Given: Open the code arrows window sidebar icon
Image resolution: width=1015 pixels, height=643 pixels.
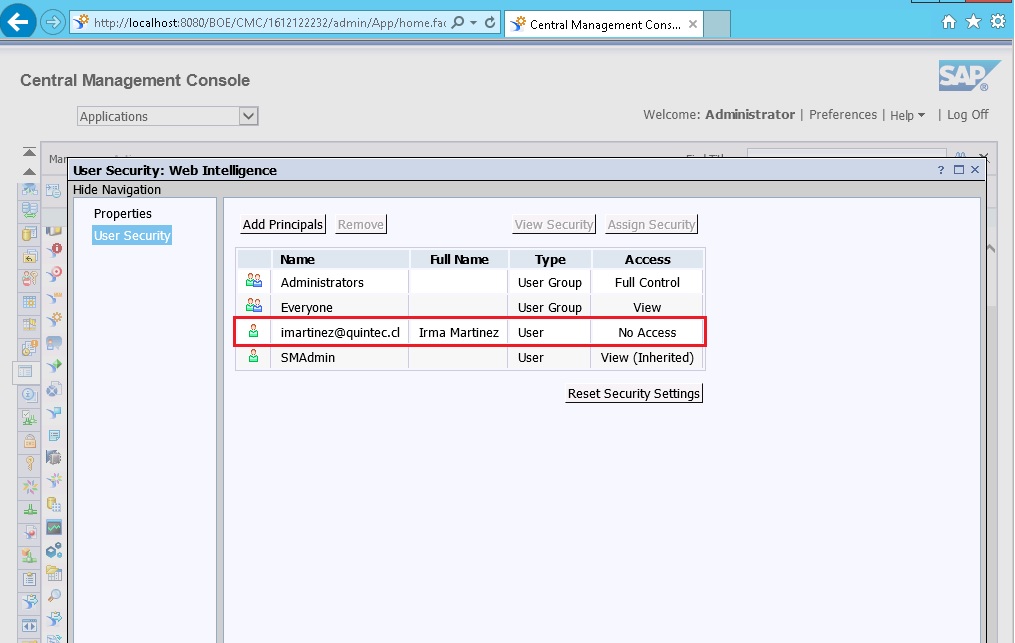Looking at the screenshot, I should click(30, 626).
